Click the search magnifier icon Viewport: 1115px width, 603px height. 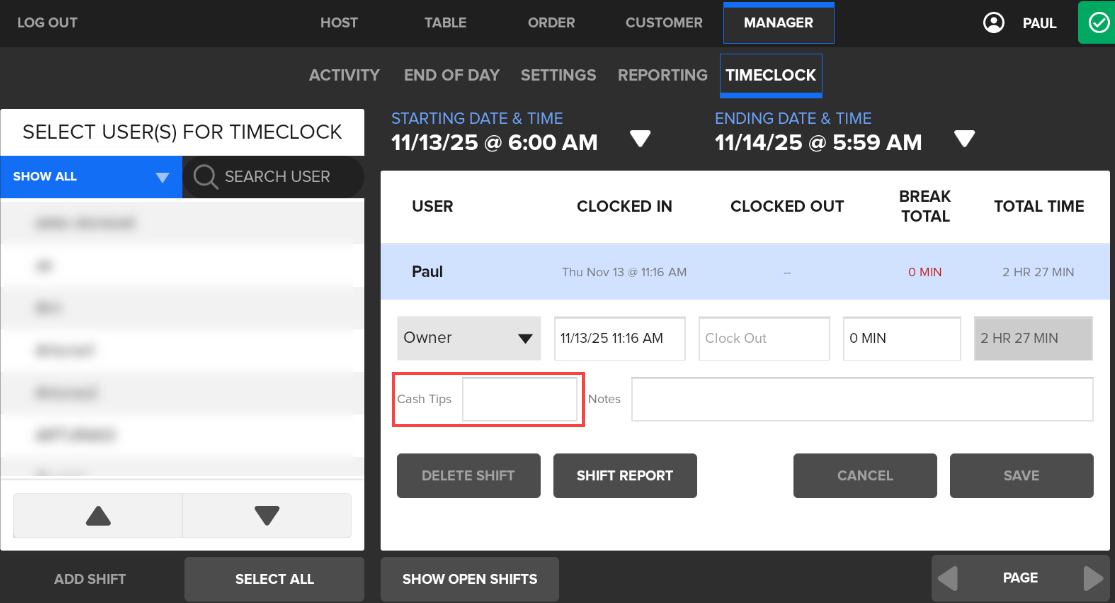[206, 177]
